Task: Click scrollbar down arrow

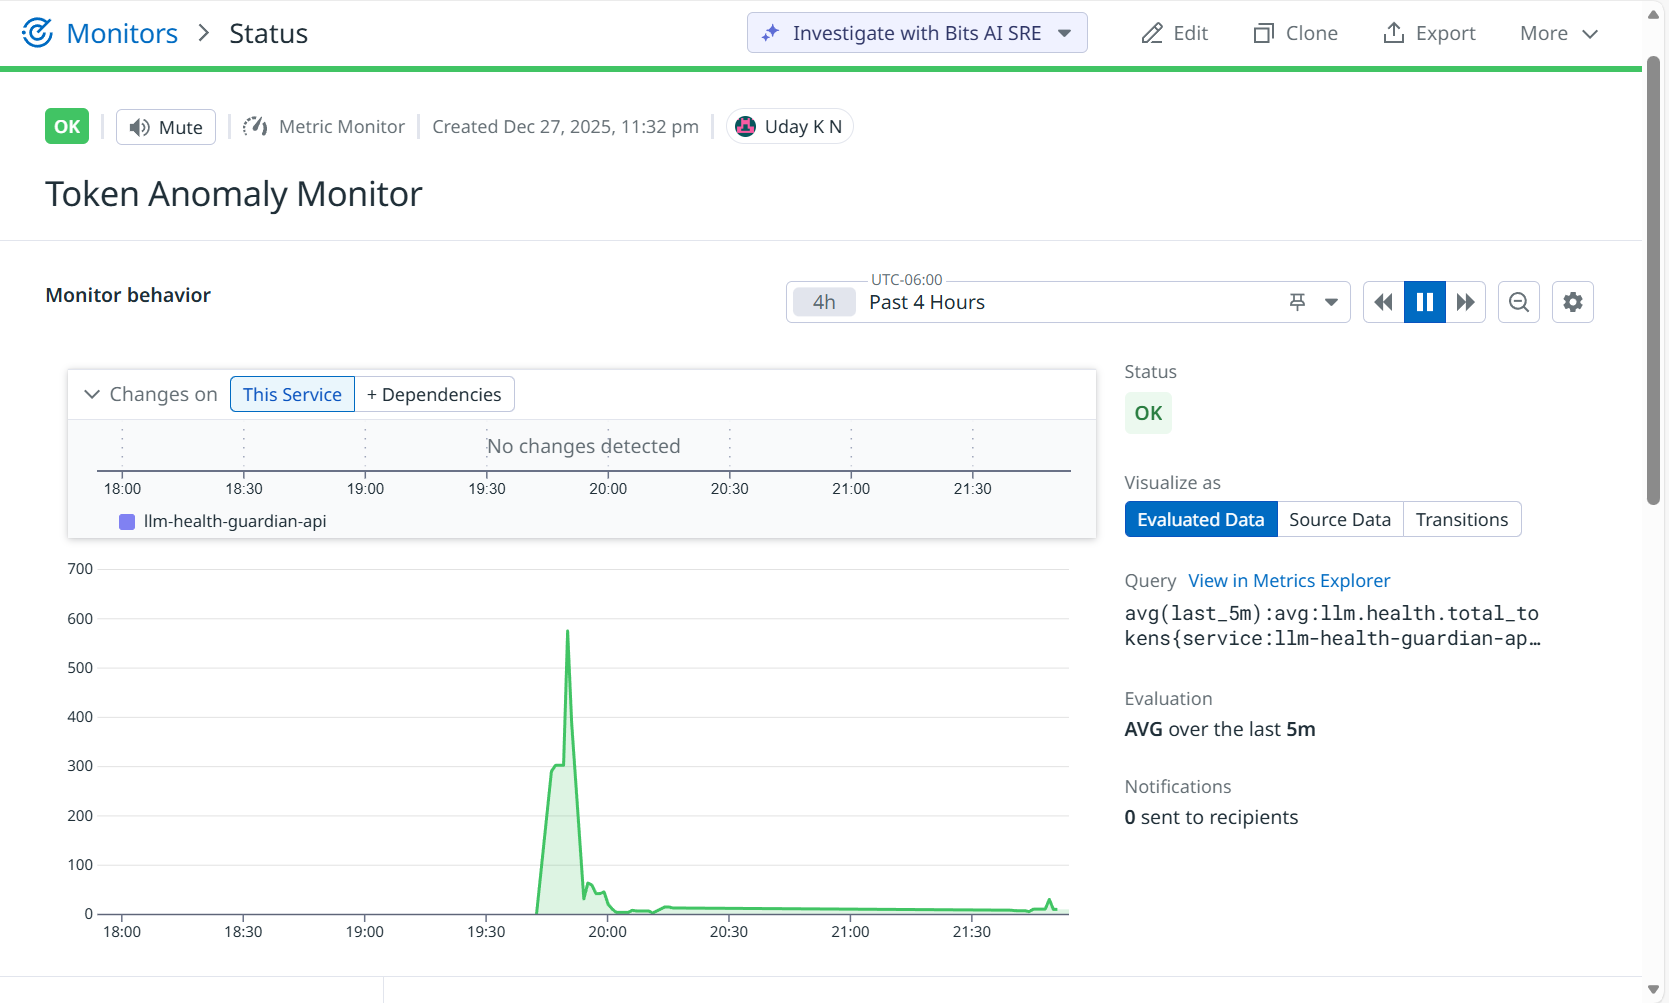Action: coord(1654,989)
